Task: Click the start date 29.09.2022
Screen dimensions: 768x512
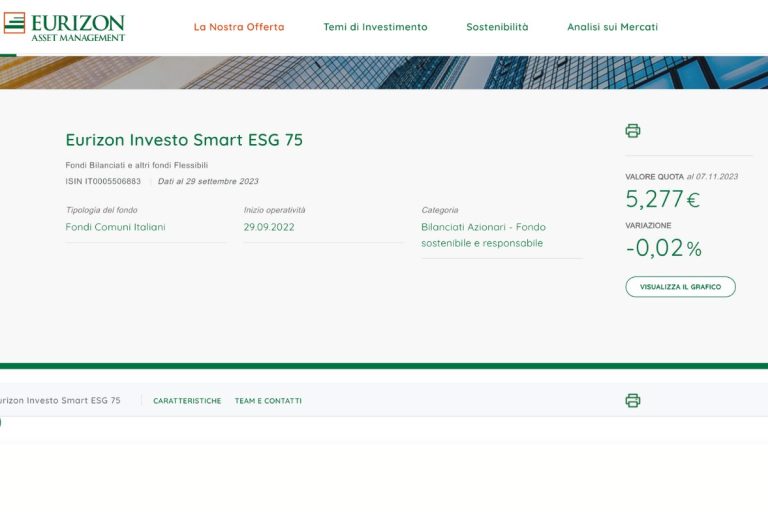Action: click(x=269, y=227)
